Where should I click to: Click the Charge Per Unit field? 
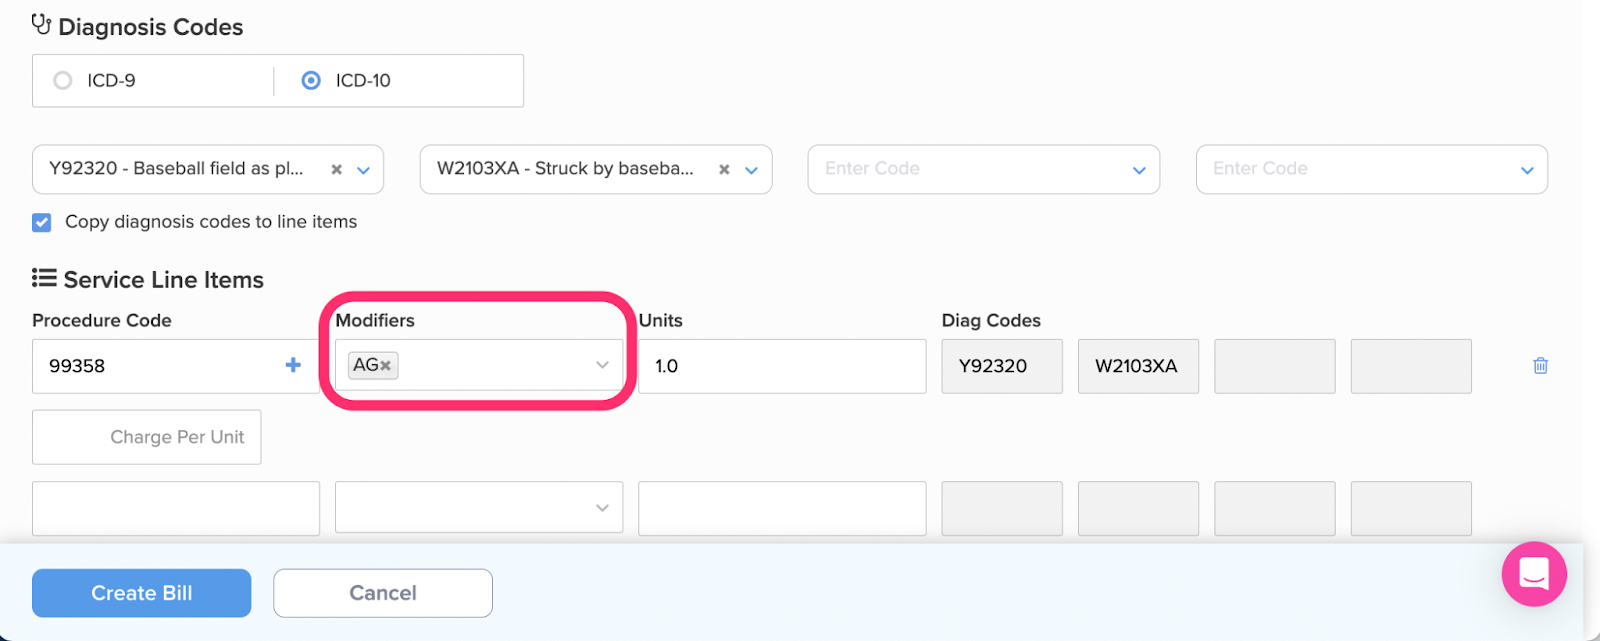146,436
